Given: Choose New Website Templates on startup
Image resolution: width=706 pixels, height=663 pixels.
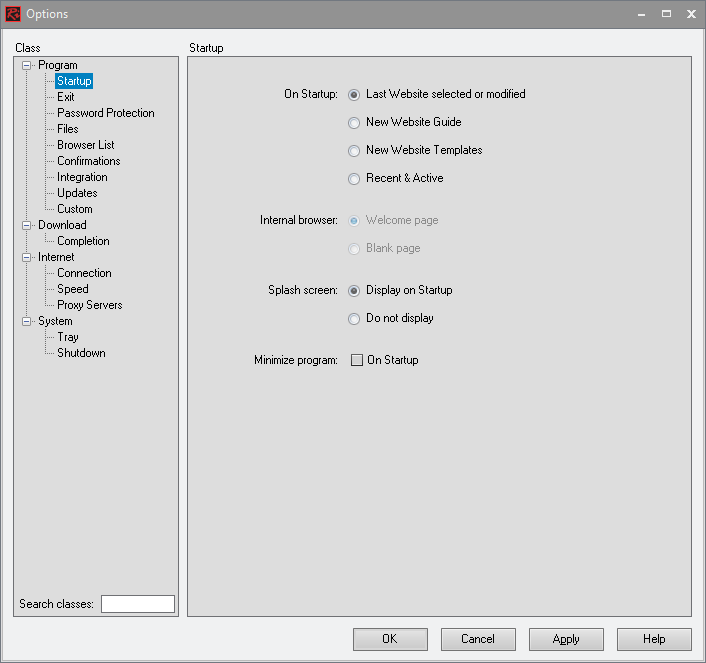Looking at the screenshot, I should tap(353, 150).
